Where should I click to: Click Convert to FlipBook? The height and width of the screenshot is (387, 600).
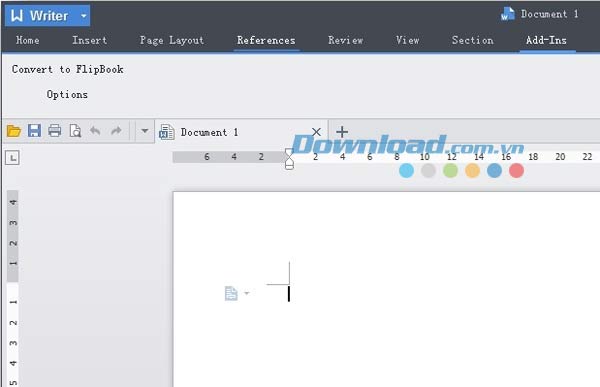pyautogui.click(x=67, y=69)
